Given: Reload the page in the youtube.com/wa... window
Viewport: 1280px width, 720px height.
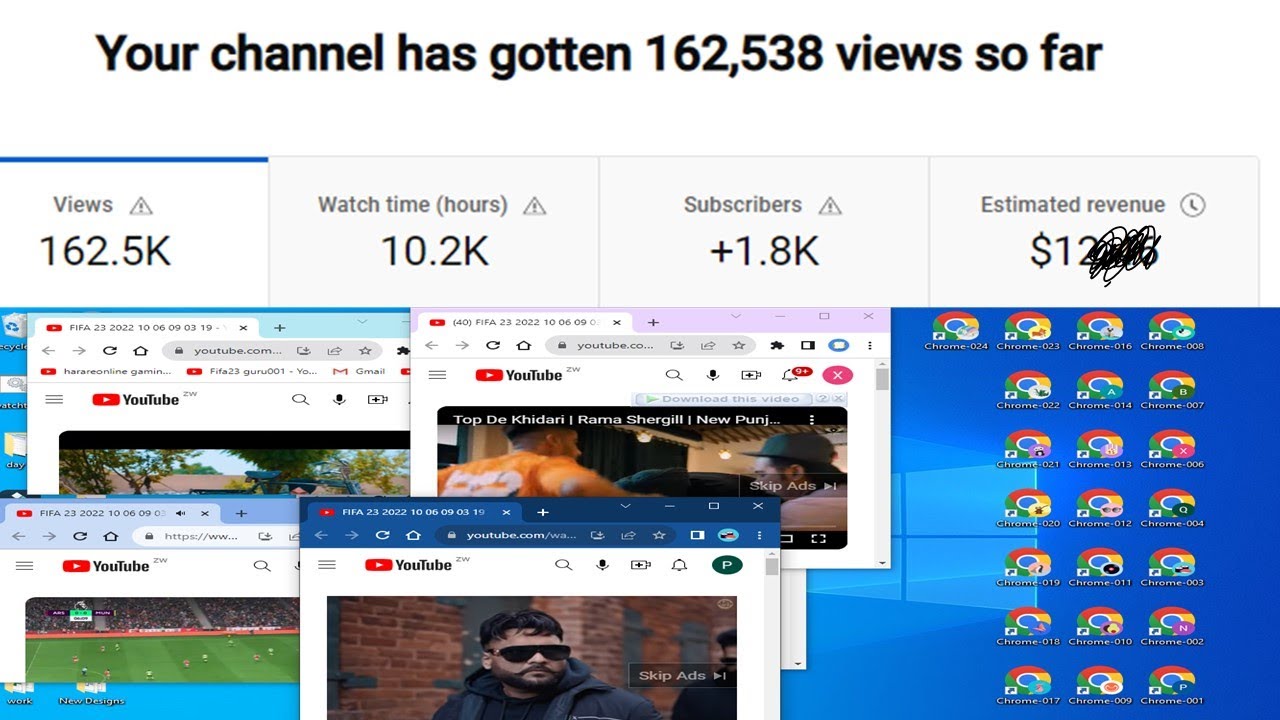Looking at the screenshot, I should point(382,535).
